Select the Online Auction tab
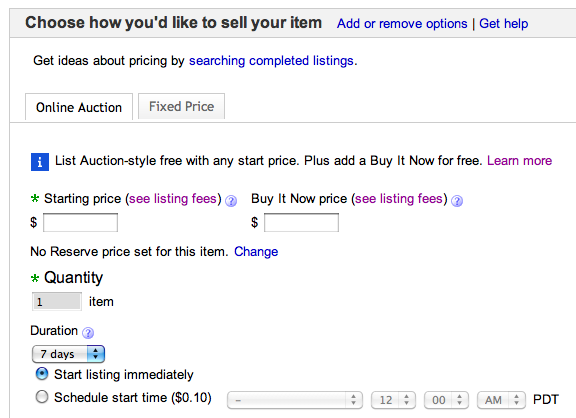Image resolution: width=576 pixels, height=418 pixels. (x=79, y=107)
